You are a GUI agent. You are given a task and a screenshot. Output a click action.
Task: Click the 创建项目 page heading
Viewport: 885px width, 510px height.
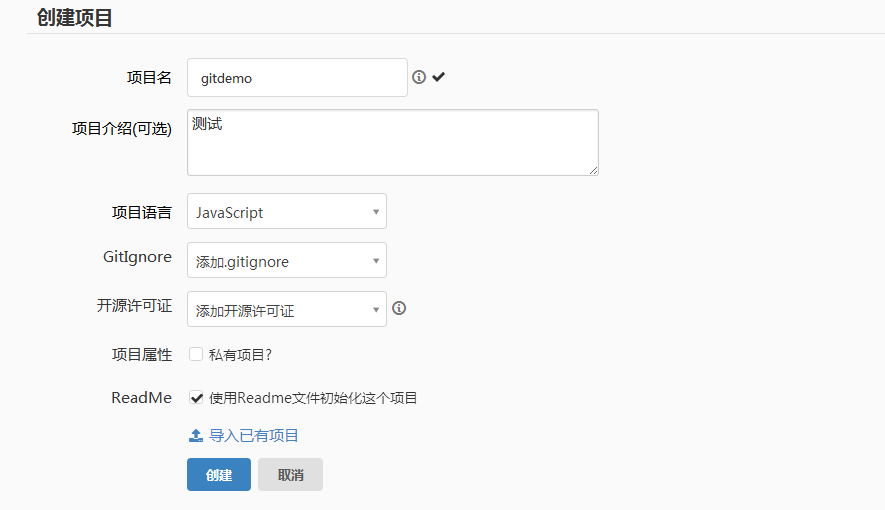75,17
